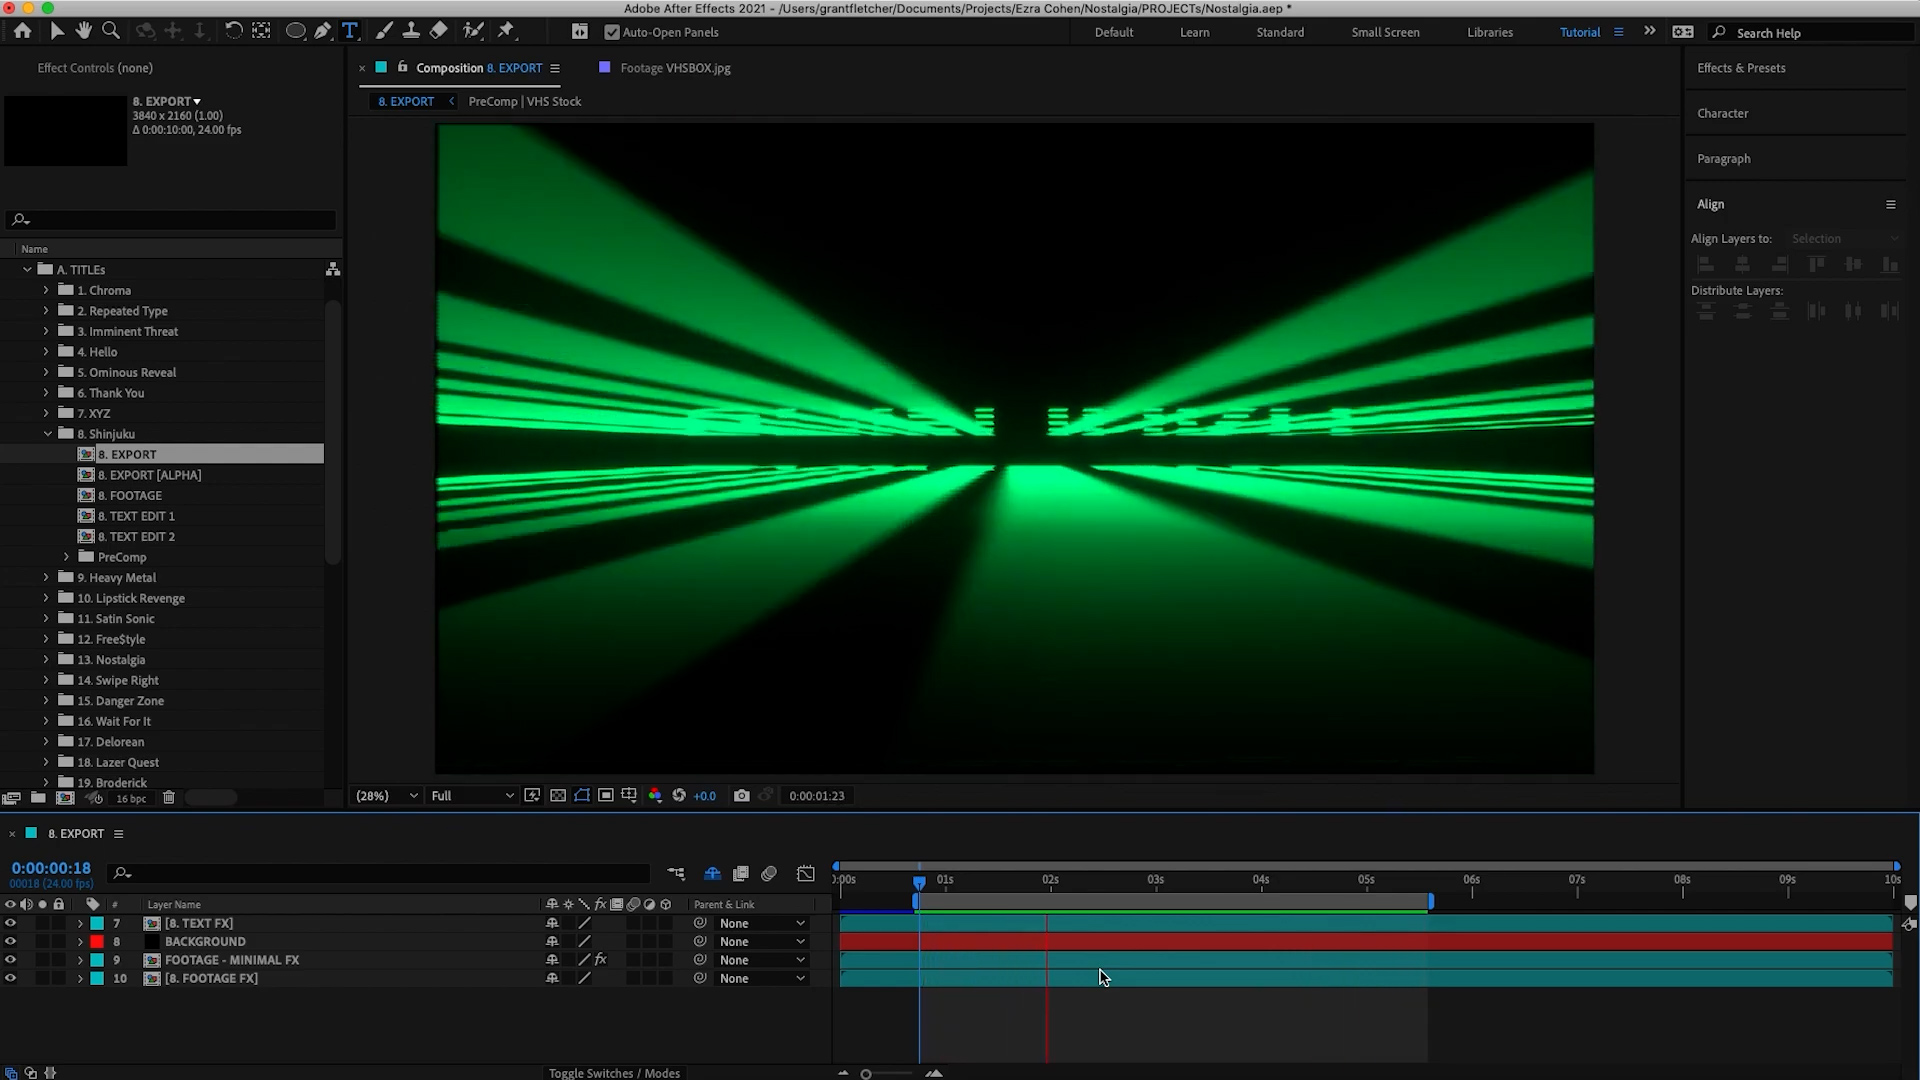
Task: Click the Tutorial workspace tab
Action: point(1580,32)
